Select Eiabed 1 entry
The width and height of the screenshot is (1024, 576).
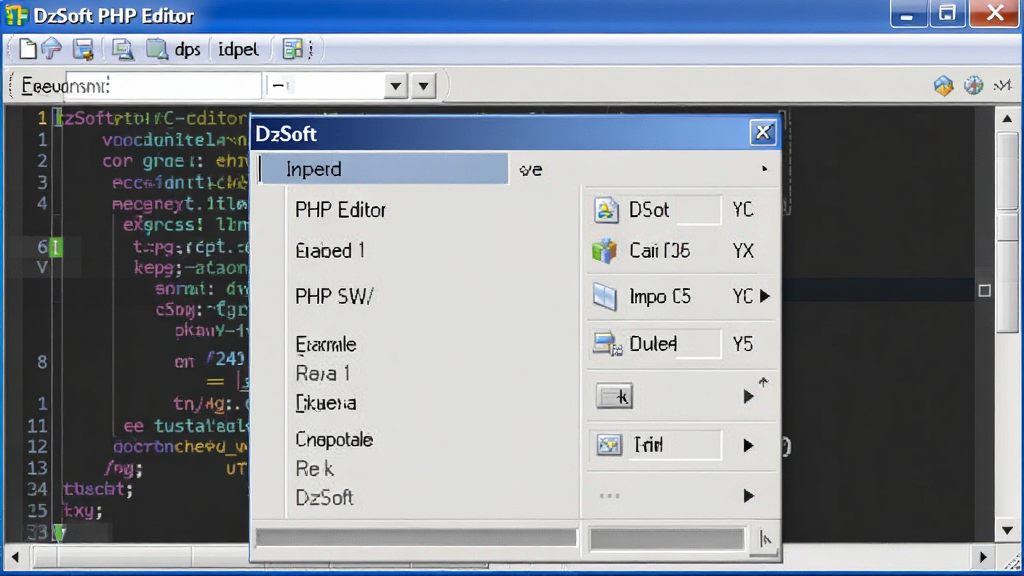tap(330, 251)
